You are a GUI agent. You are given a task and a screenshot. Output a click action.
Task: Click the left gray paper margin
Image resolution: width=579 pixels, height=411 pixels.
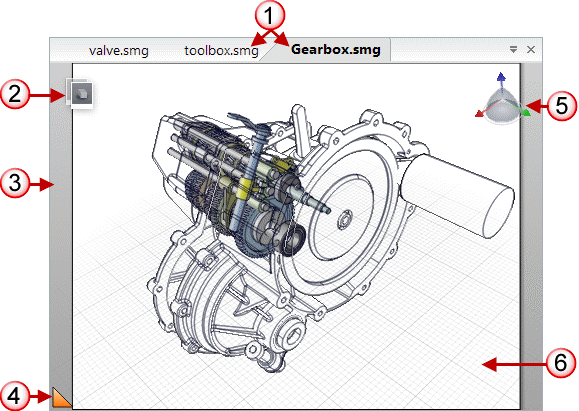click(x=61, y=222)
